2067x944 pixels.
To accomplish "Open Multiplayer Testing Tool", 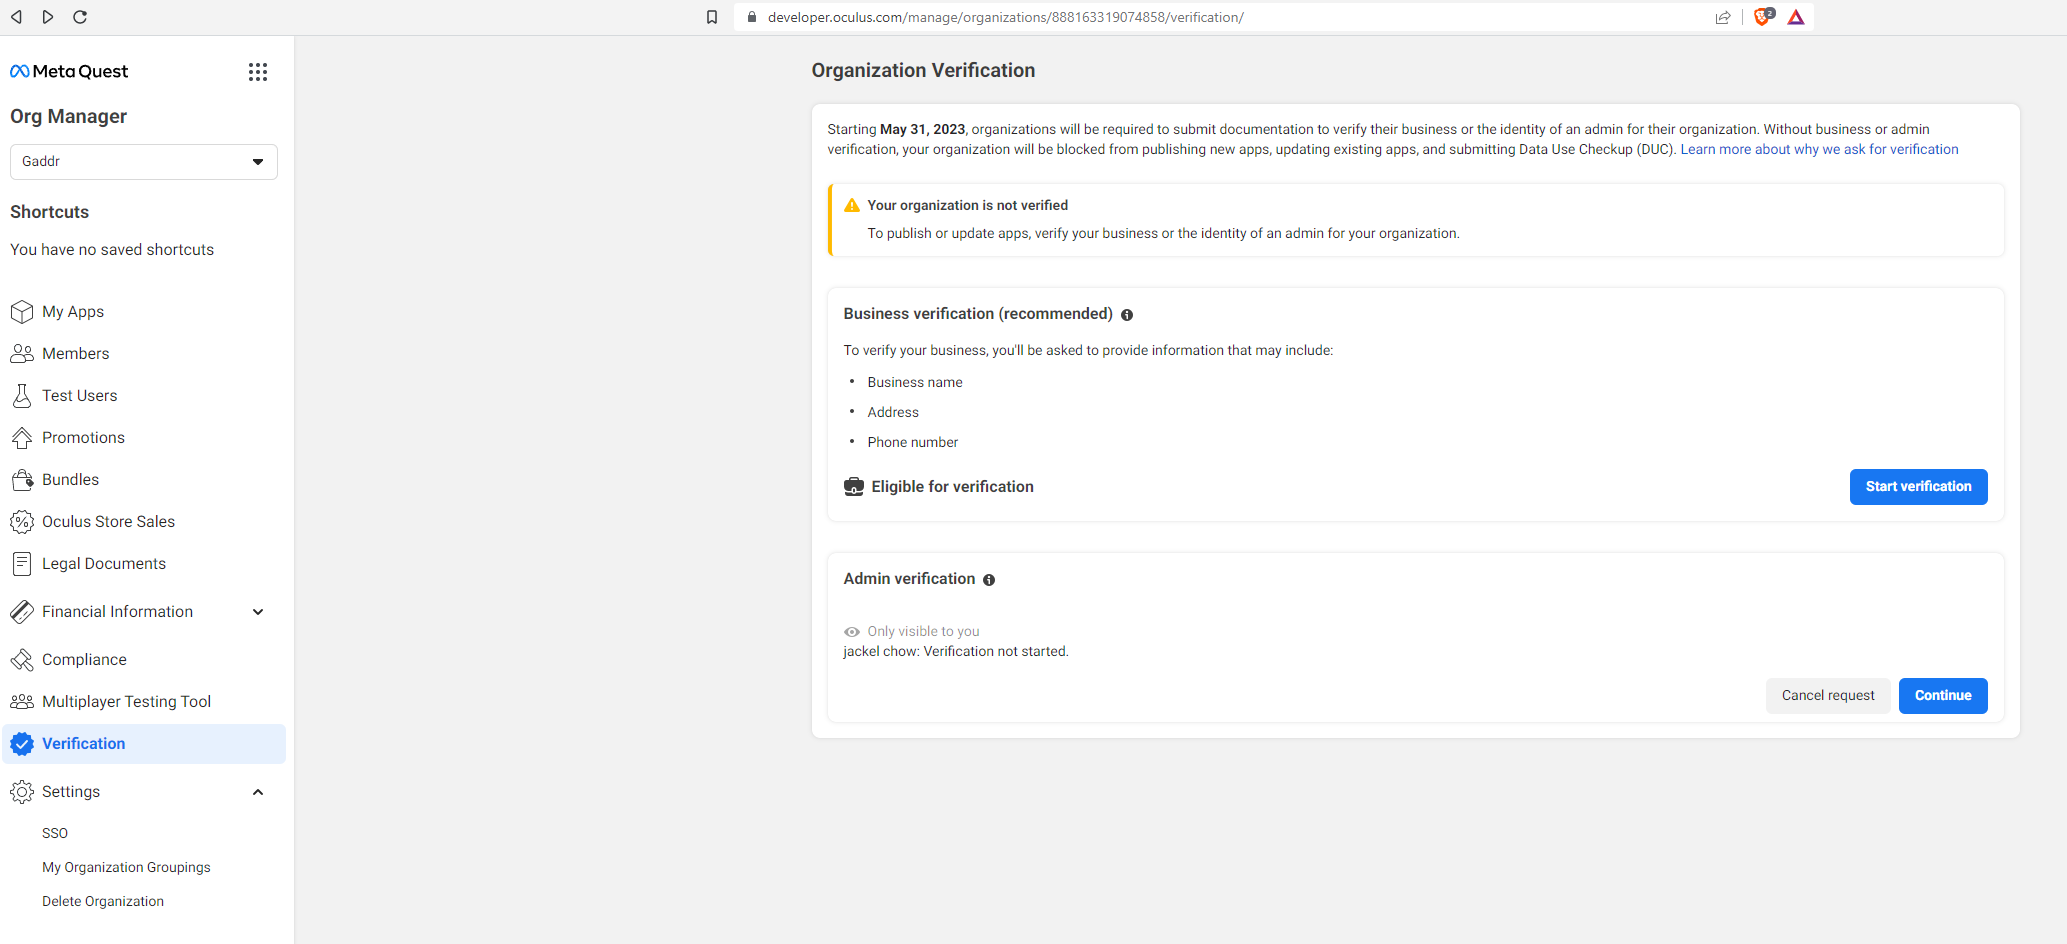I will [127, 702].
